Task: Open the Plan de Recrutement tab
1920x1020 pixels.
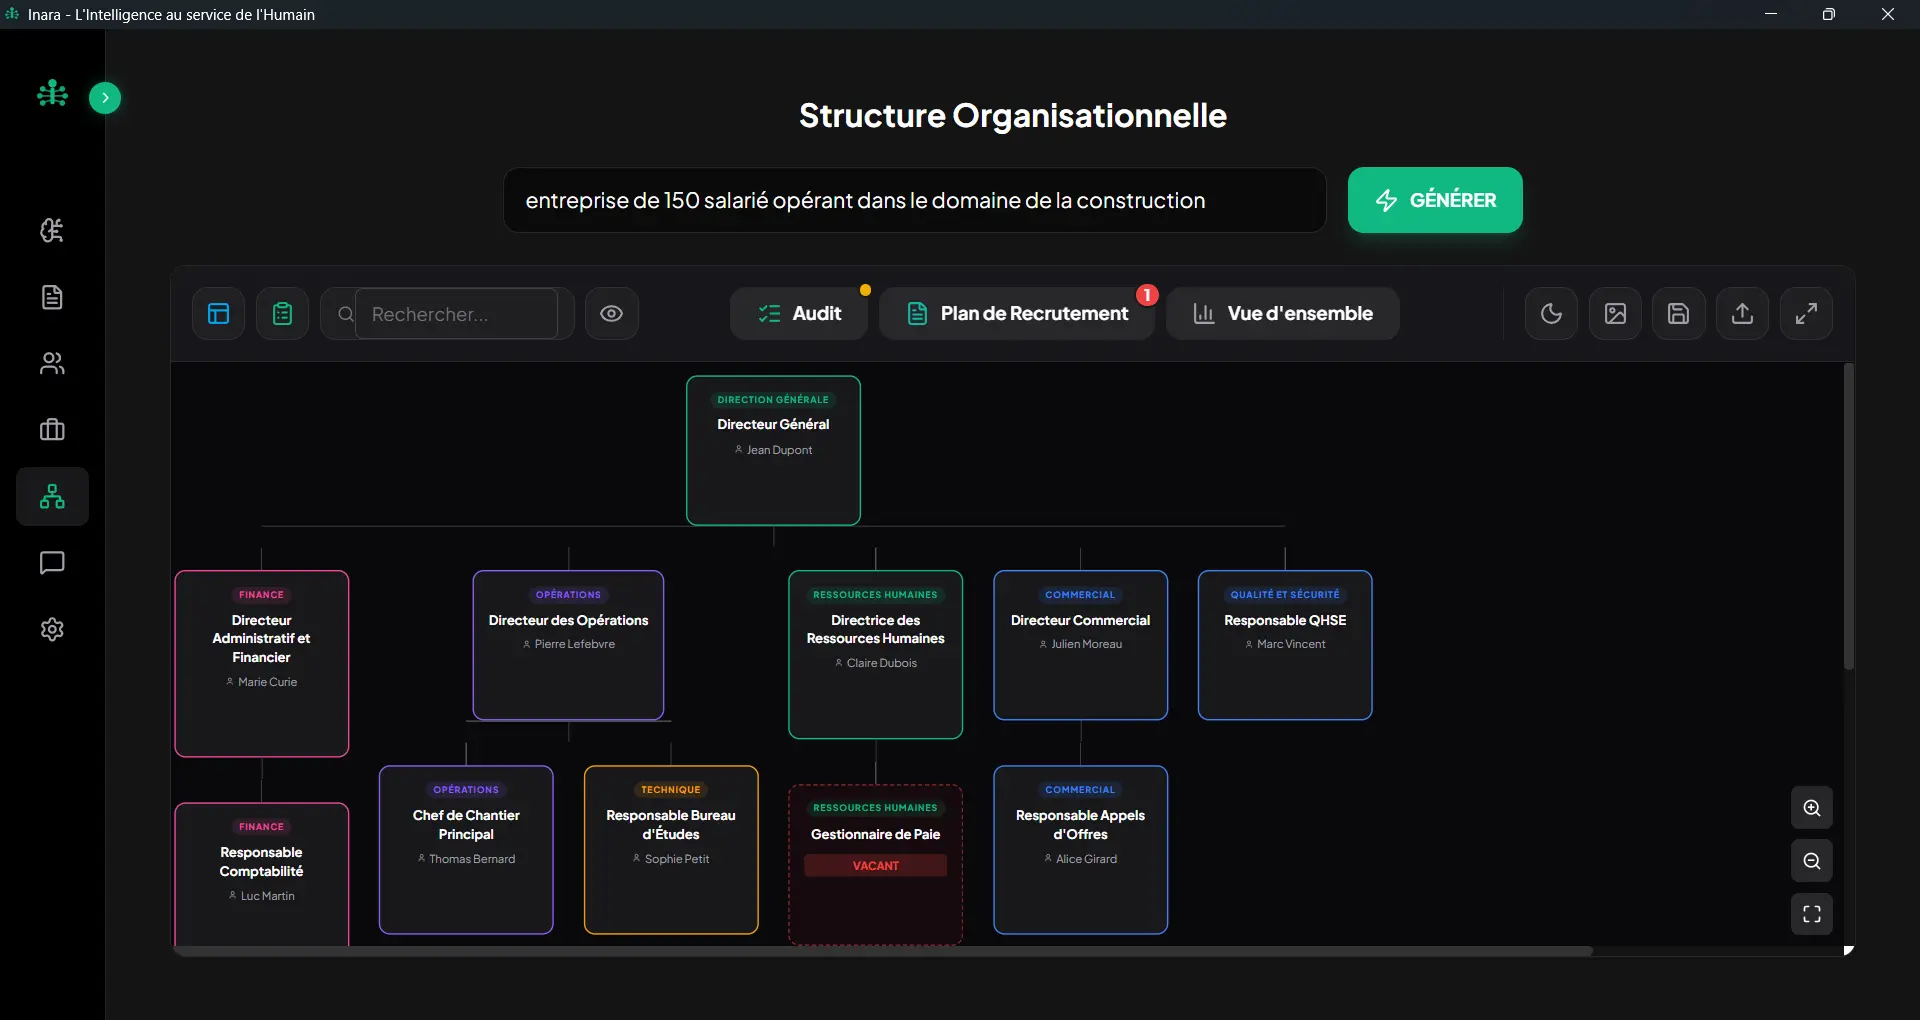Action: point(1017,314)
